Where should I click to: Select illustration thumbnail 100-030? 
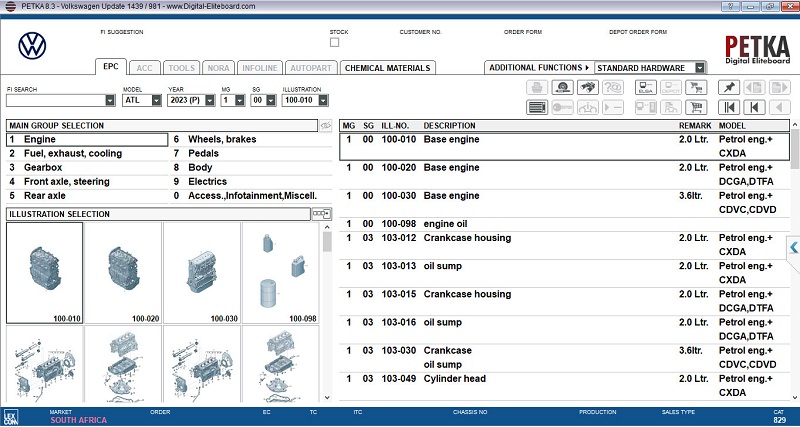[x=201, y=272]
